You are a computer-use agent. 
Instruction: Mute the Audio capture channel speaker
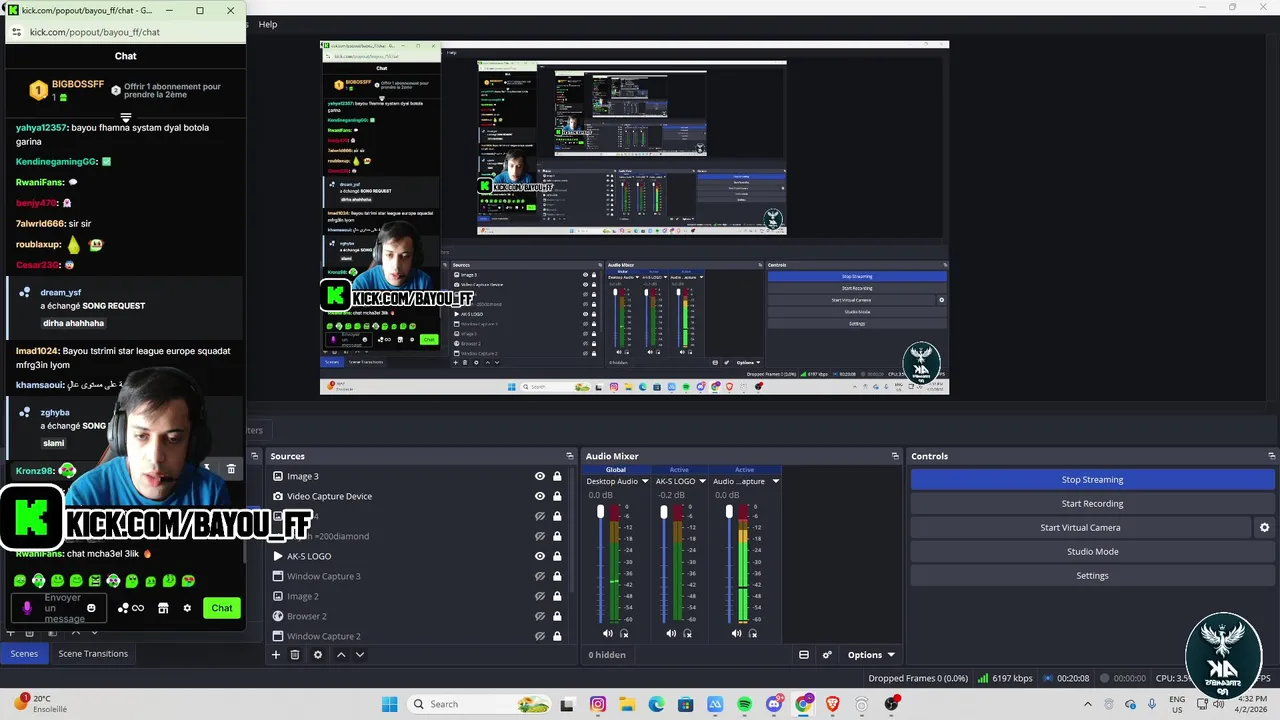point(736,633)
